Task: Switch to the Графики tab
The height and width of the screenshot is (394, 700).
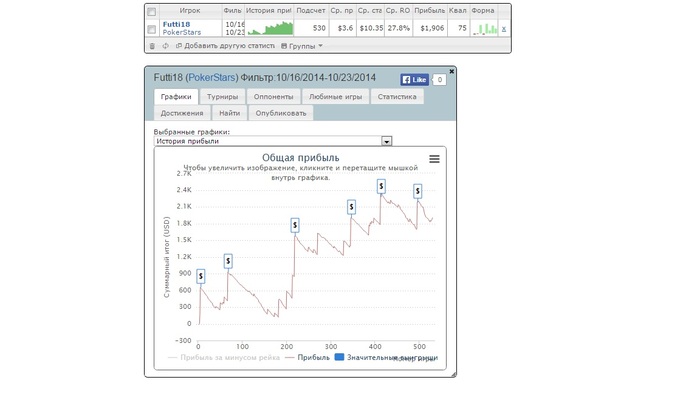Action: click(x=176, y=96)
